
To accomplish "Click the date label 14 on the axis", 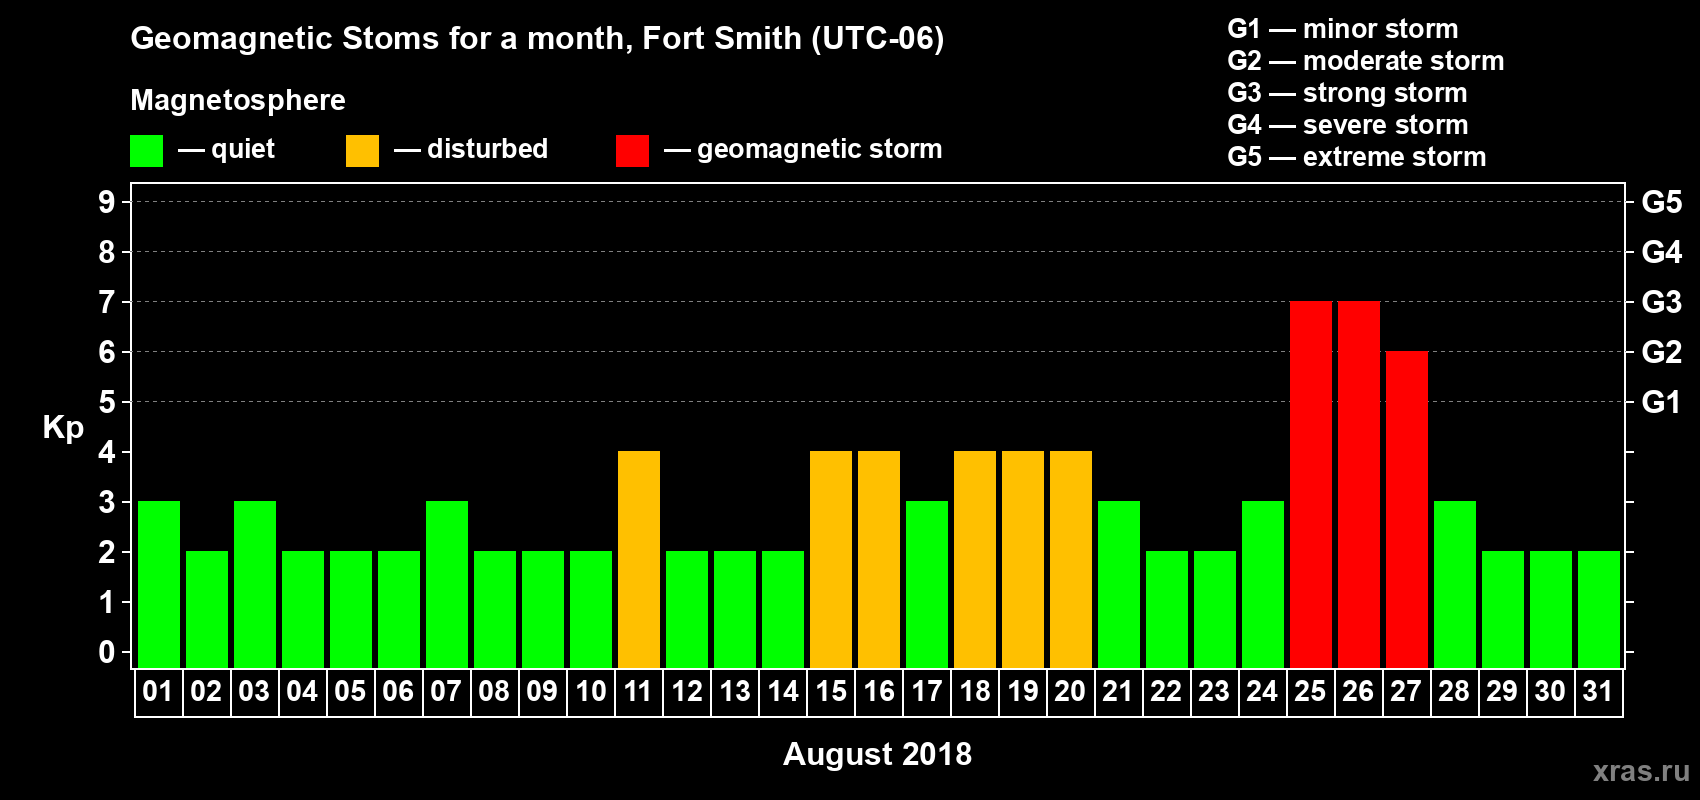I will (782, 691).
